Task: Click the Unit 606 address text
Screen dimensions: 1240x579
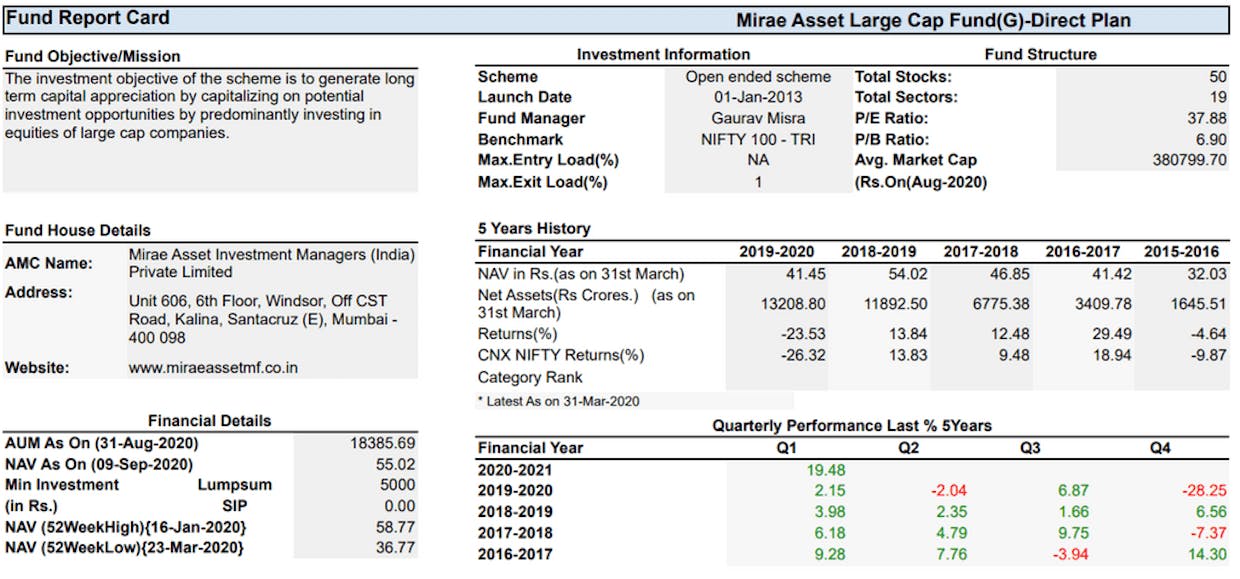Action: click(x=263, y=320)
